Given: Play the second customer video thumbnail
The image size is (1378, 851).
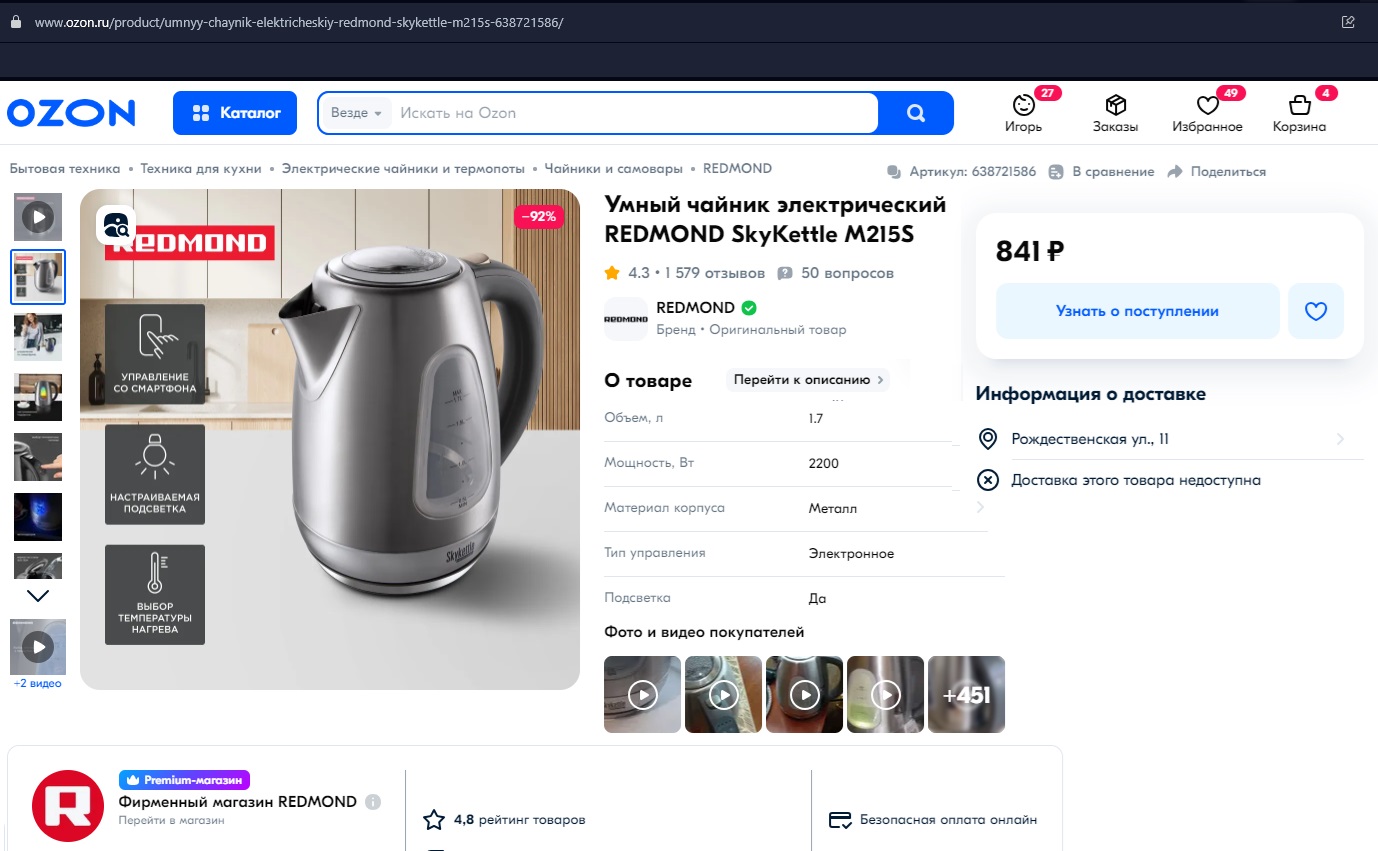Looking at the screenshot, I should point(723,694).
